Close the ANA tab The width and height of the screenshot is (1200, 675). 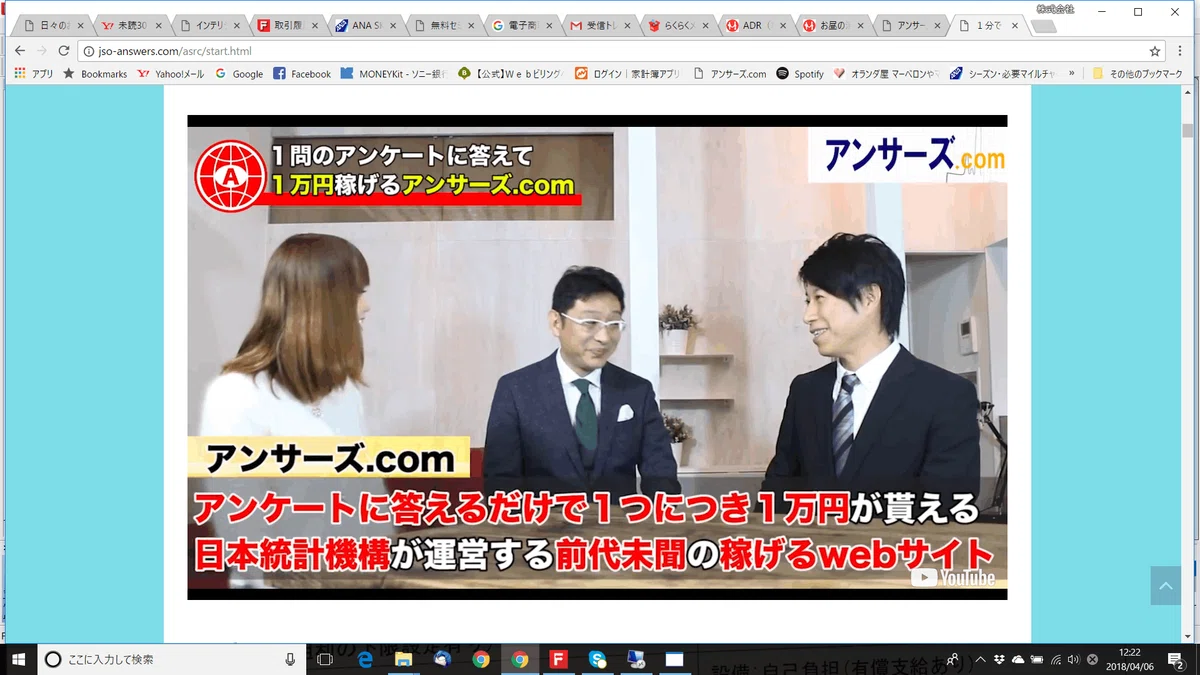393,25
